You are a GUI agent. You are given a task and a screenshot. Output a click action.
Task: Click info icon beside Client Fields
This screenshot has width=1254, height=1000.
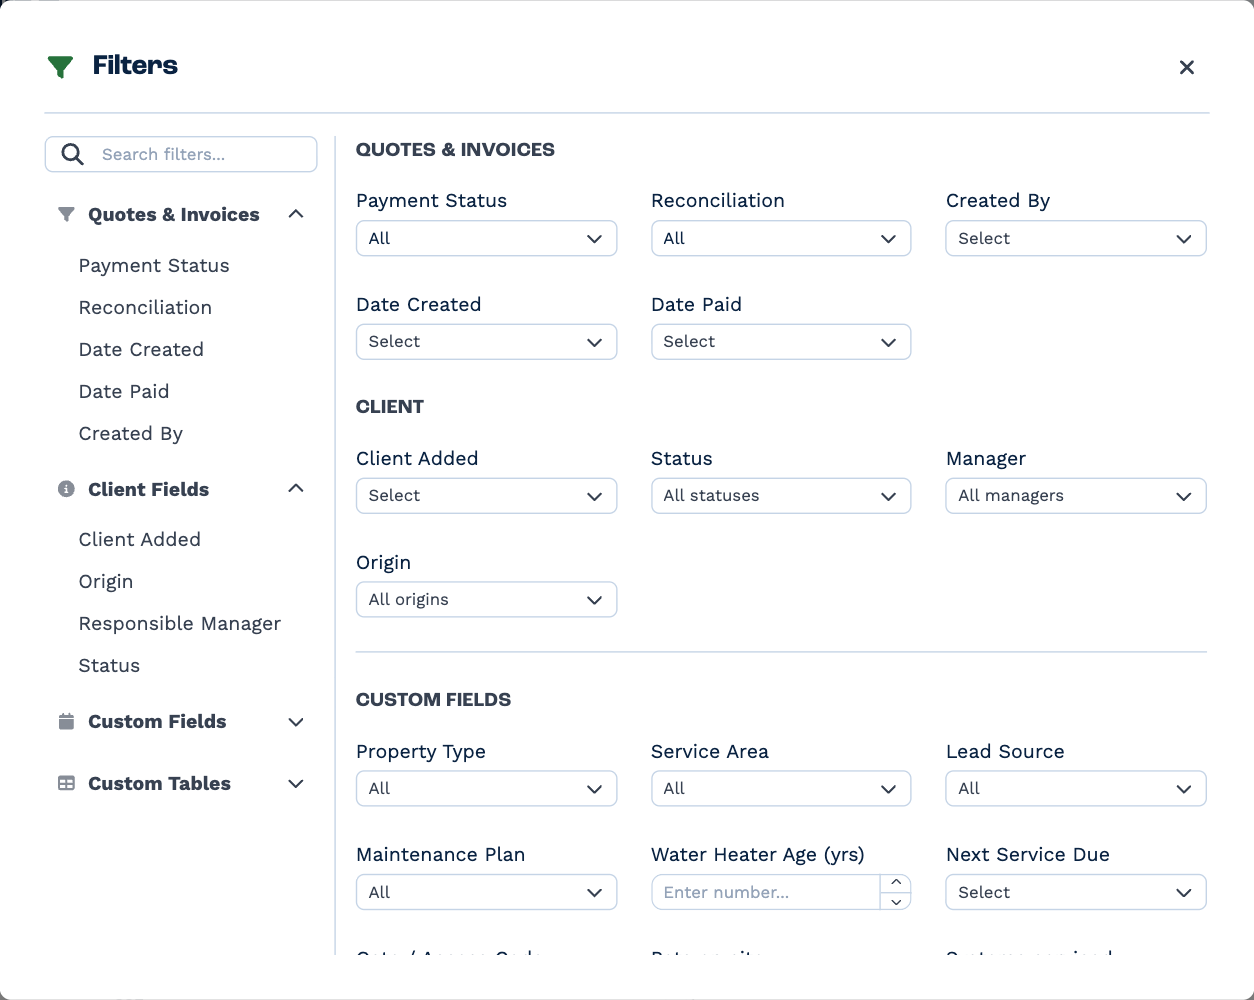[66, 489]
